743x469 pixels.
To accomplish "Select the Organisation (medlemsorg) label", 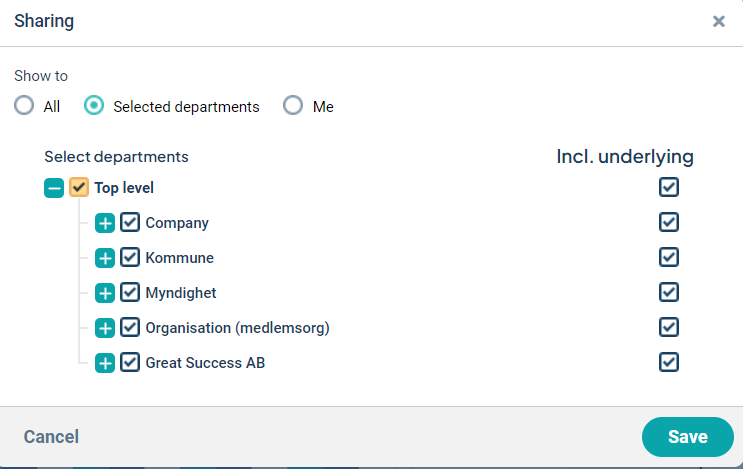I will pyautogui.click(x=237, y=328).
